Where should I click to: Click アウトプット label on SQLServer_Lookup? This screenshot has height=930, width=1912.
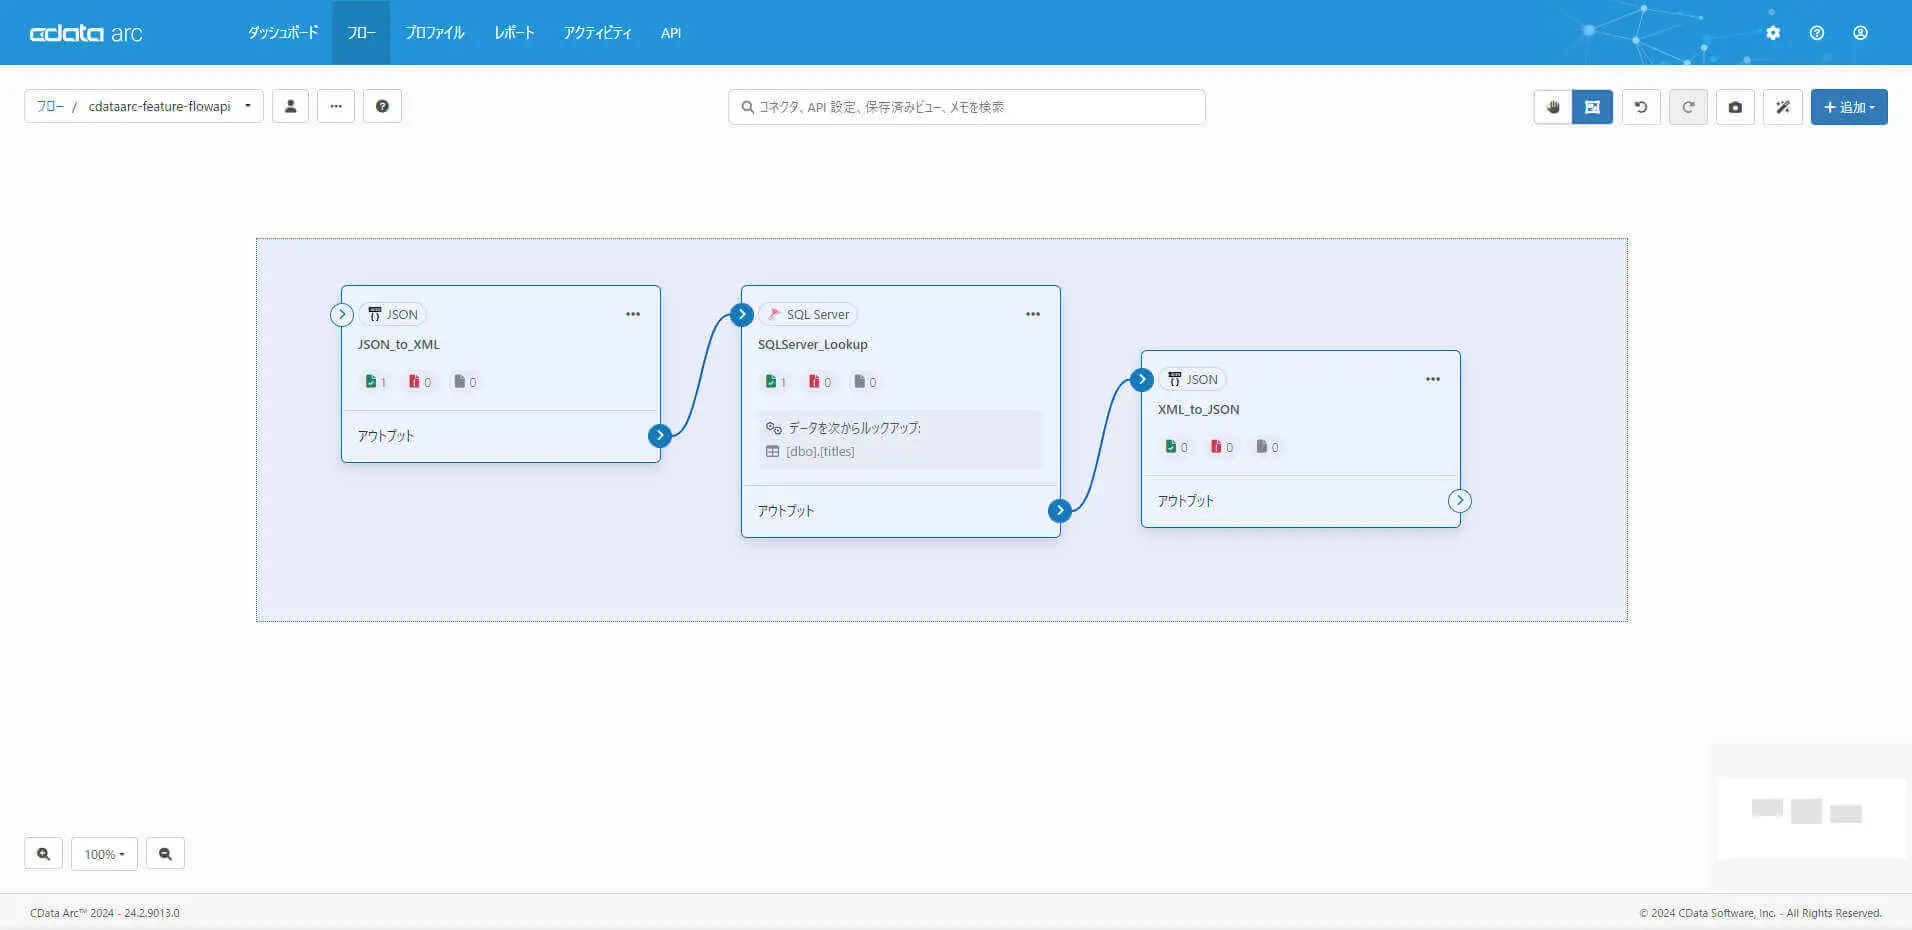point(786,511)
